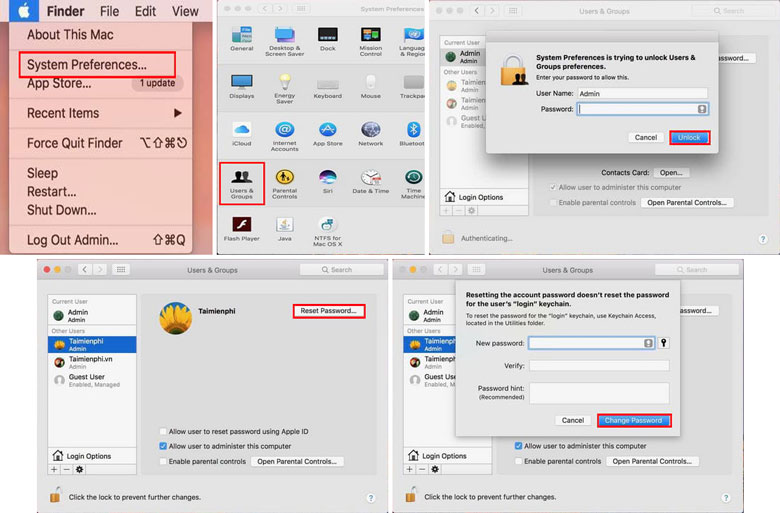Screen dimensions: 780x513
Task: Toggle Enable parental controls below Change Password dialog
Action: [518, 461]
